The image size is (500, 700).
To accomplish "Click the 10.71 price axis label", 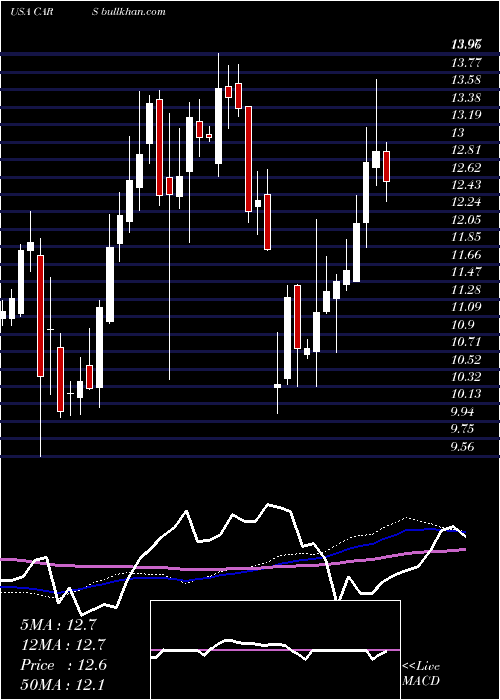I will point(466,342).
